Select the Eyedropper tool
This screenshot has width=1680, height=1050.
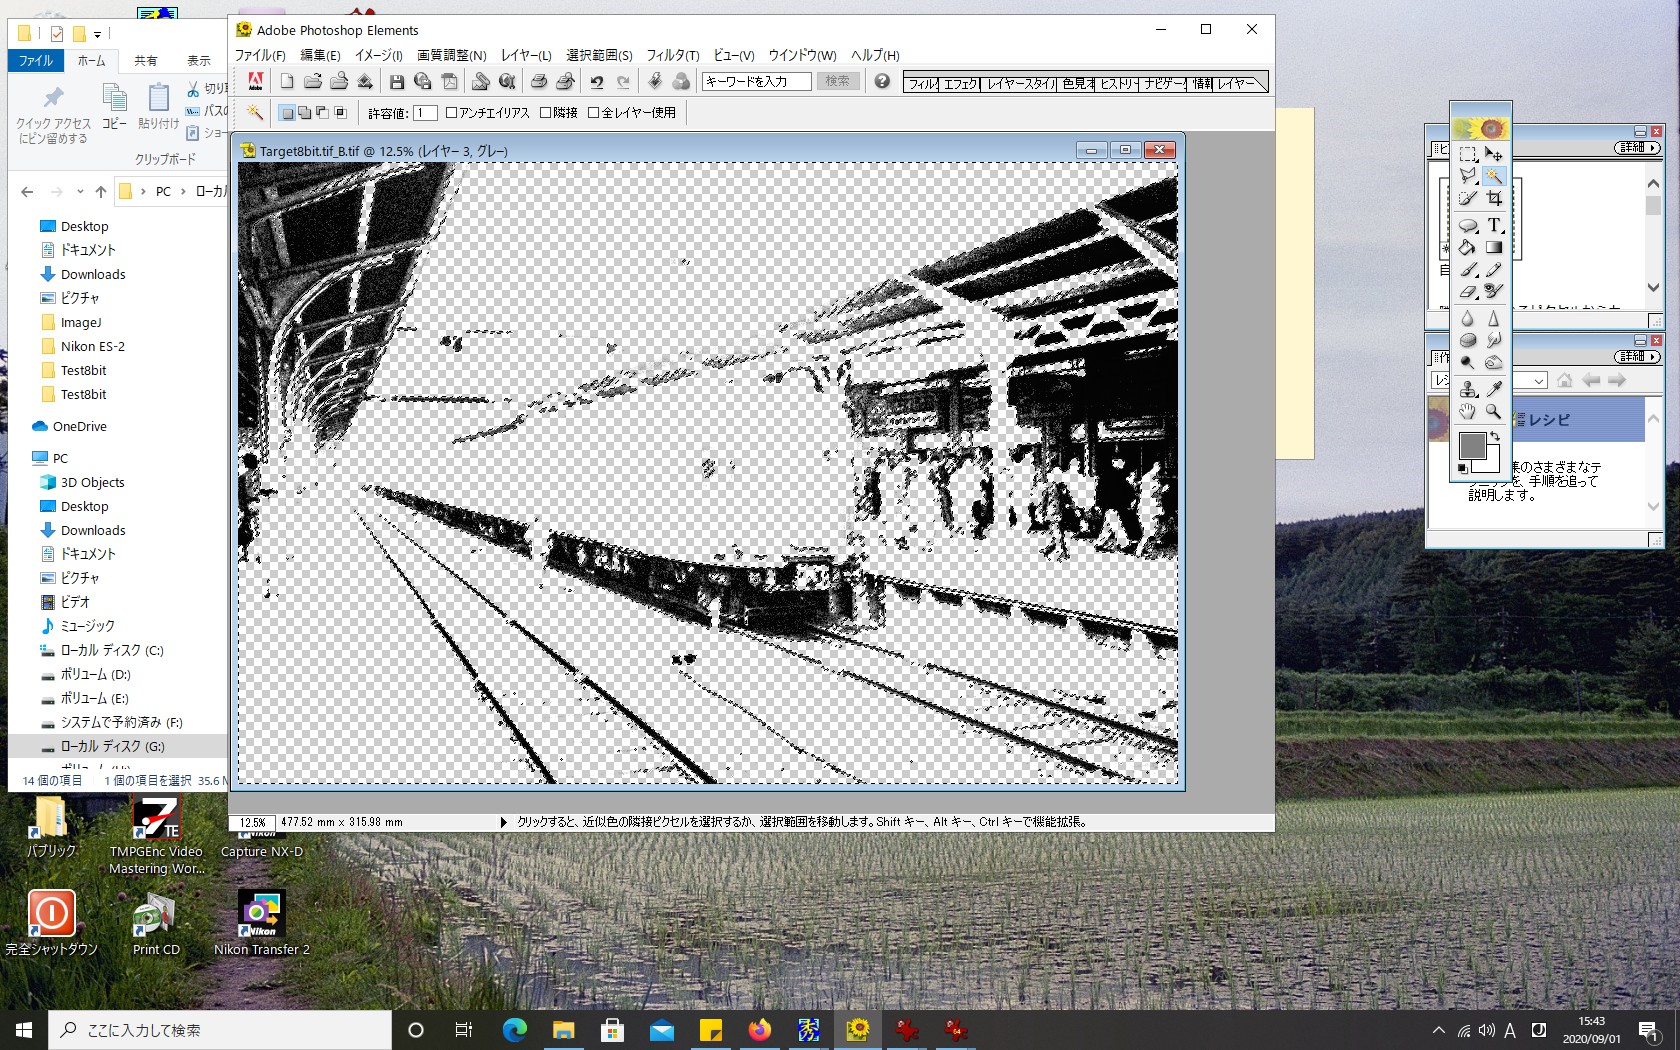(1493, 389)
